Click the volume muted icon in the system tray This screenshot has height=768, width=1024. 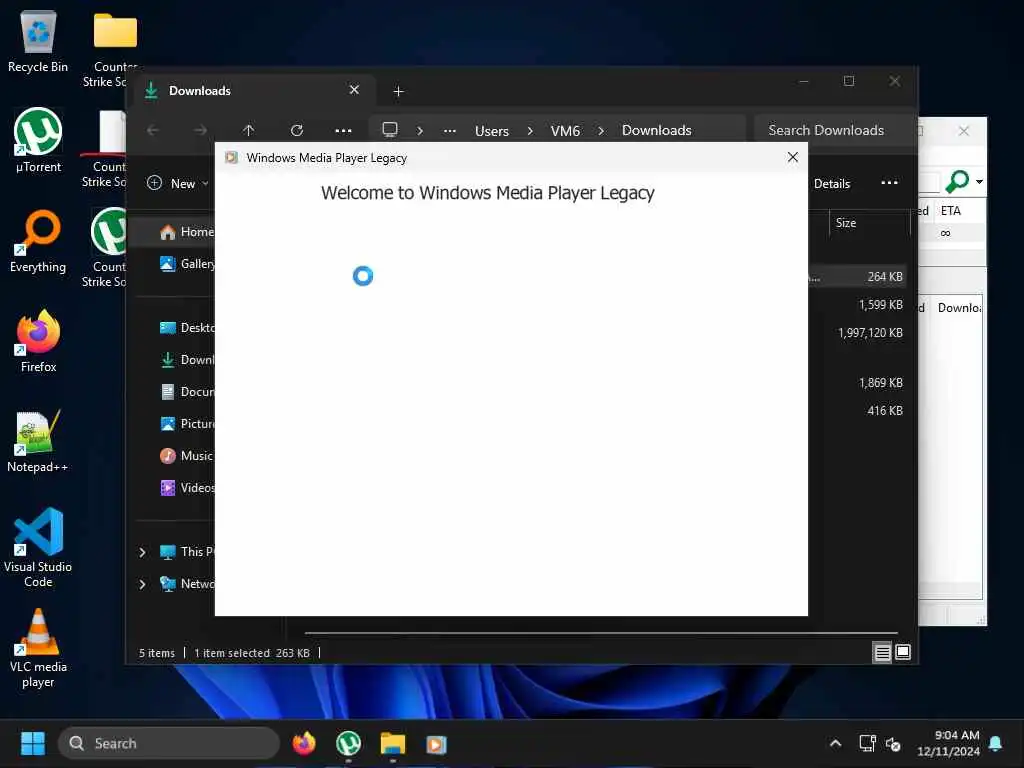pyautogui.click(x=893, y=744)
